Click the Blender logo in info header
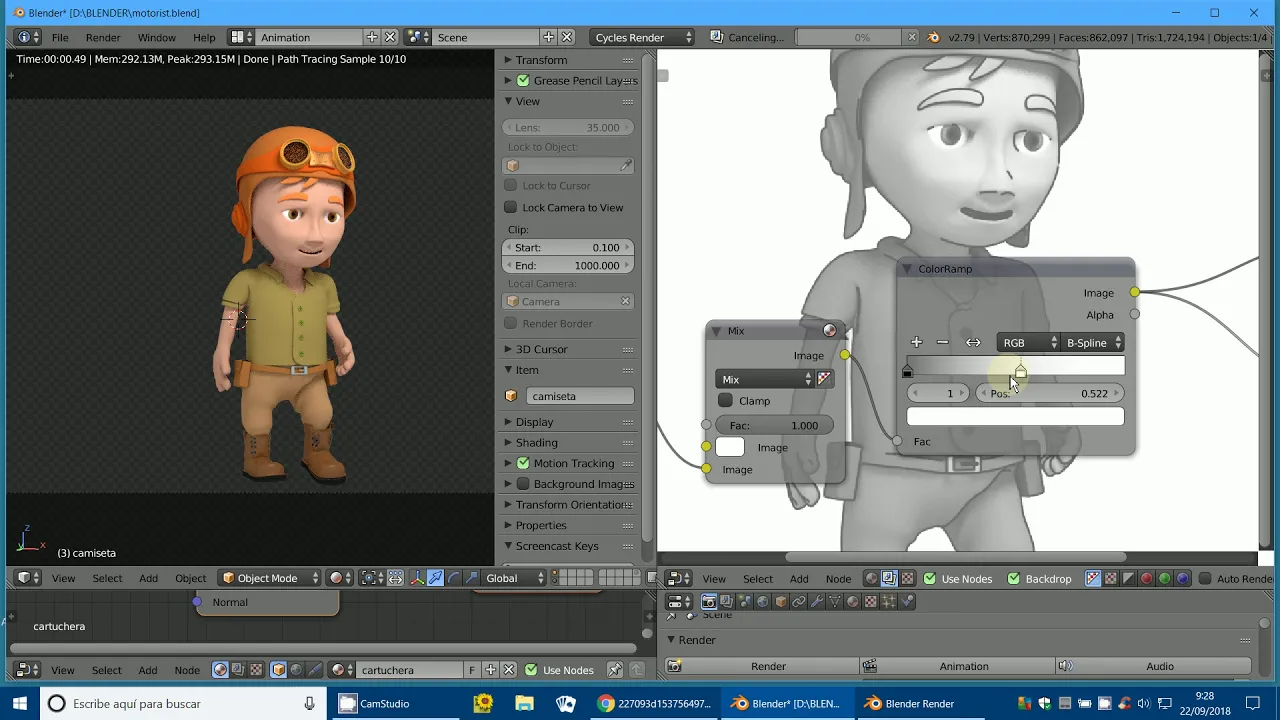This screenshot has height=720, width=1280. tap(934, 37)
